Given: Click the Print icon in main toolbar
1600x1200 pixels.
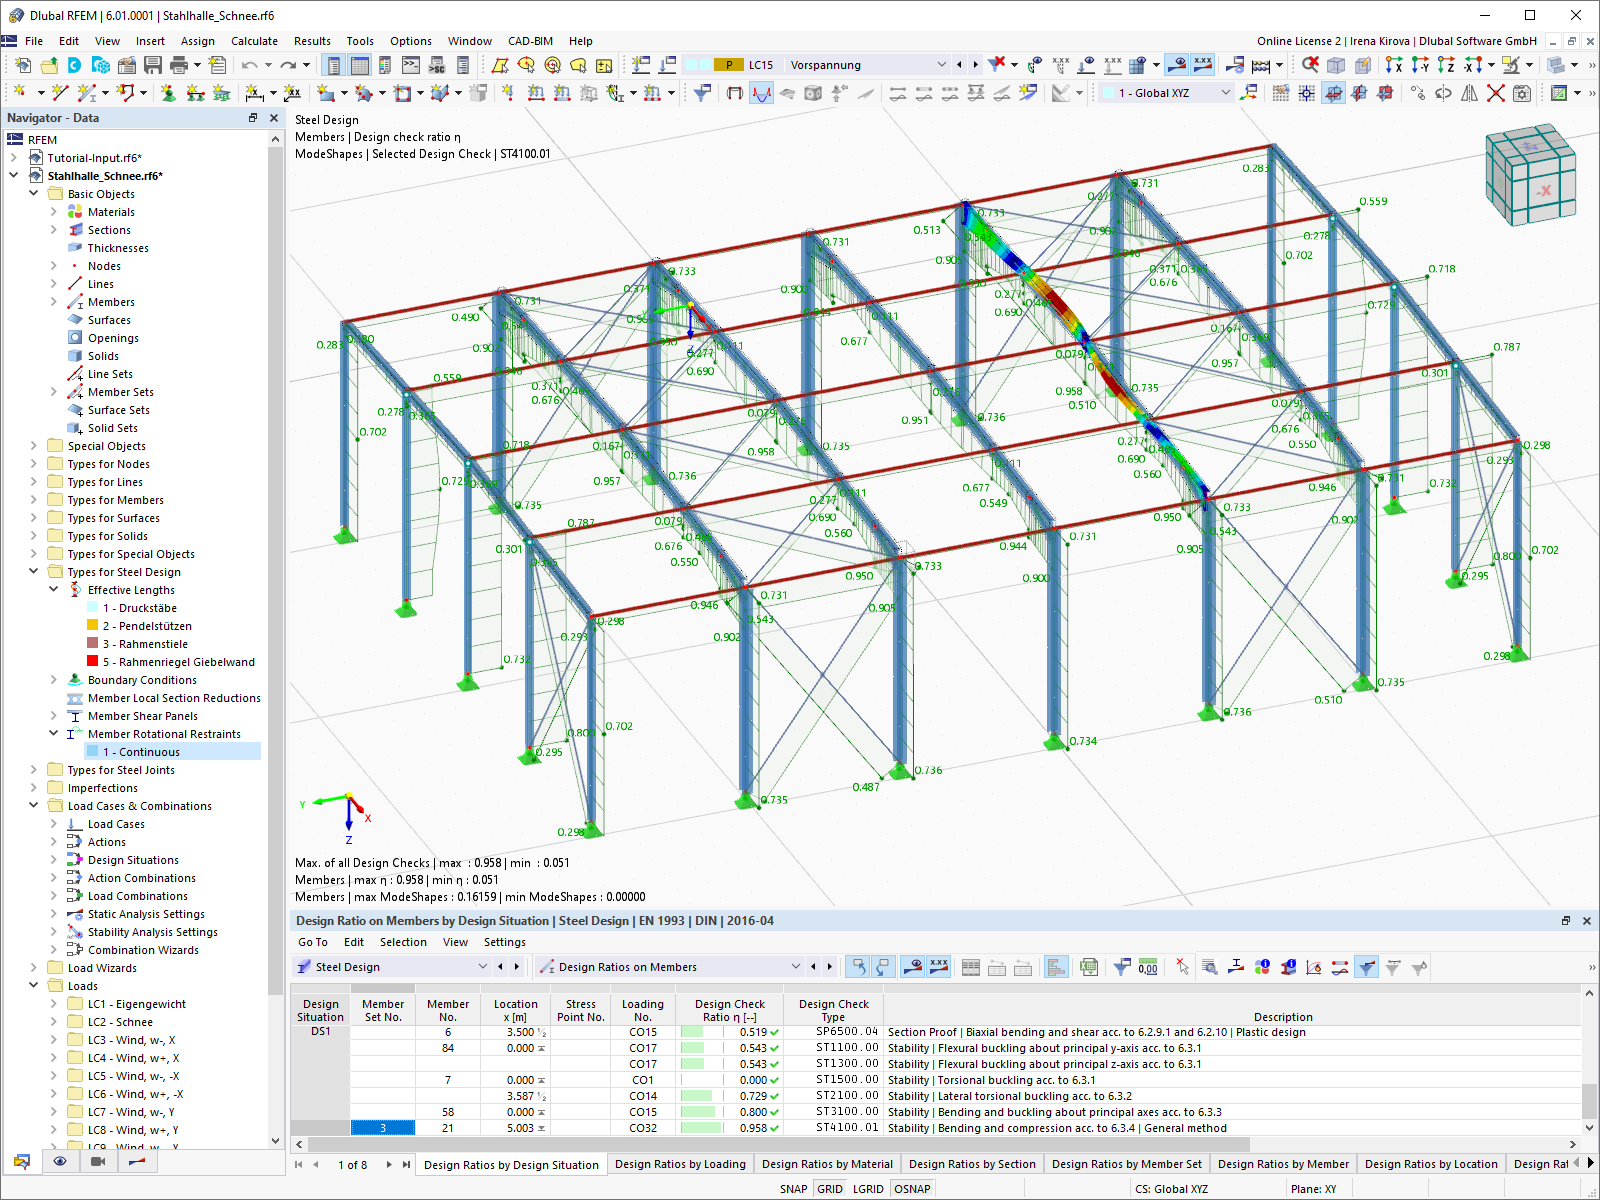Looking at the screenshot, I should coord(179,65).
